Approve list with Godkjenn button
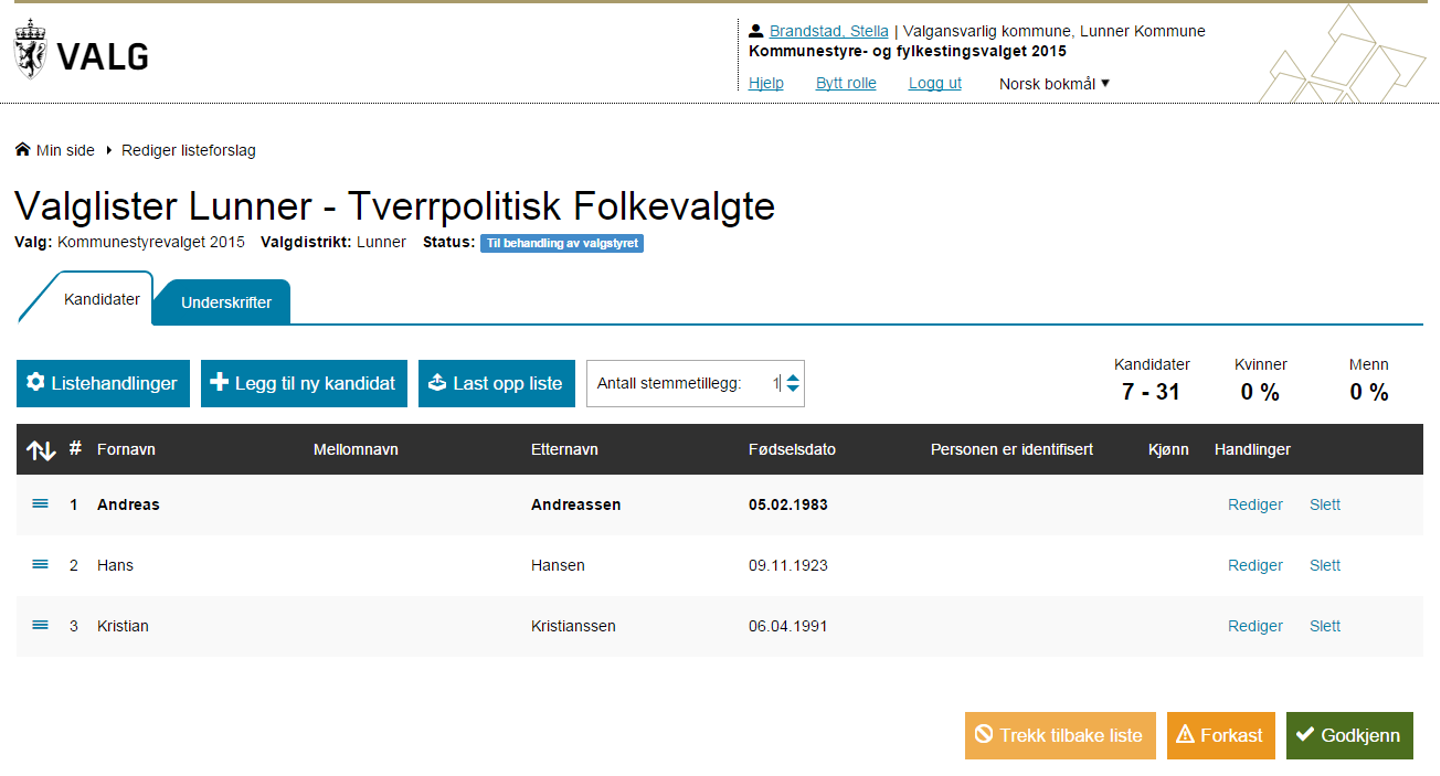The image size is (1440, 776). [1349, 736]
